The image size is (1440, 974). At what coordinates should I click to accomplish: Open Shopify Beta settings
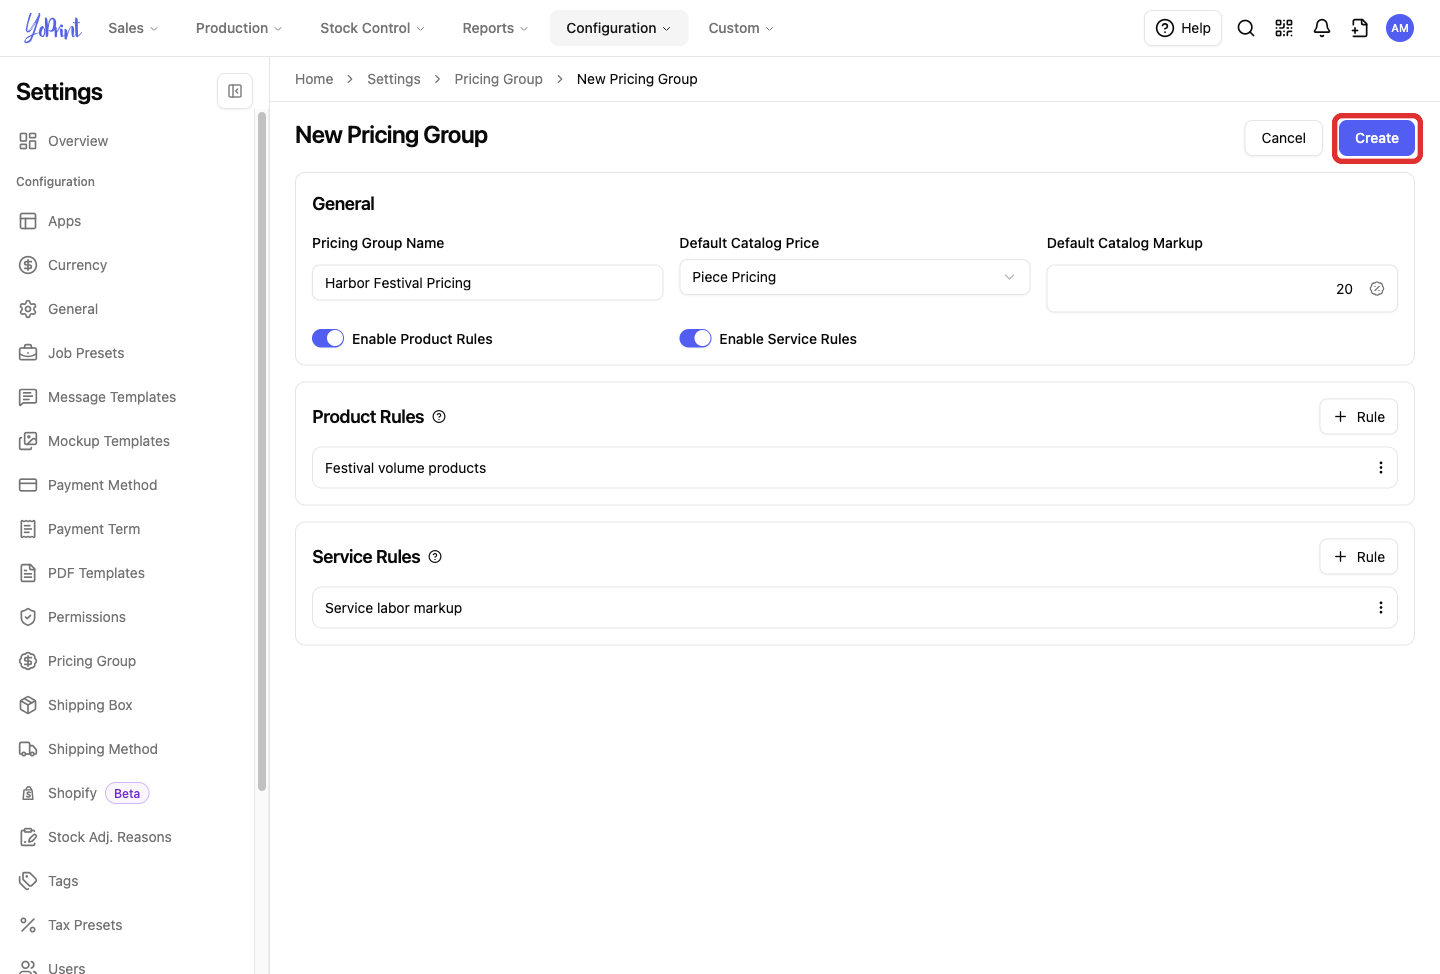(x=85, y=793)
